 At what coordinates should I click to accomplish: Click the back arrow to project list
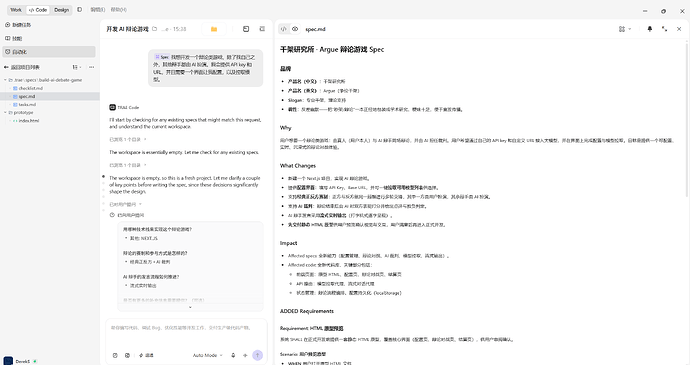[x=6, y=67]
